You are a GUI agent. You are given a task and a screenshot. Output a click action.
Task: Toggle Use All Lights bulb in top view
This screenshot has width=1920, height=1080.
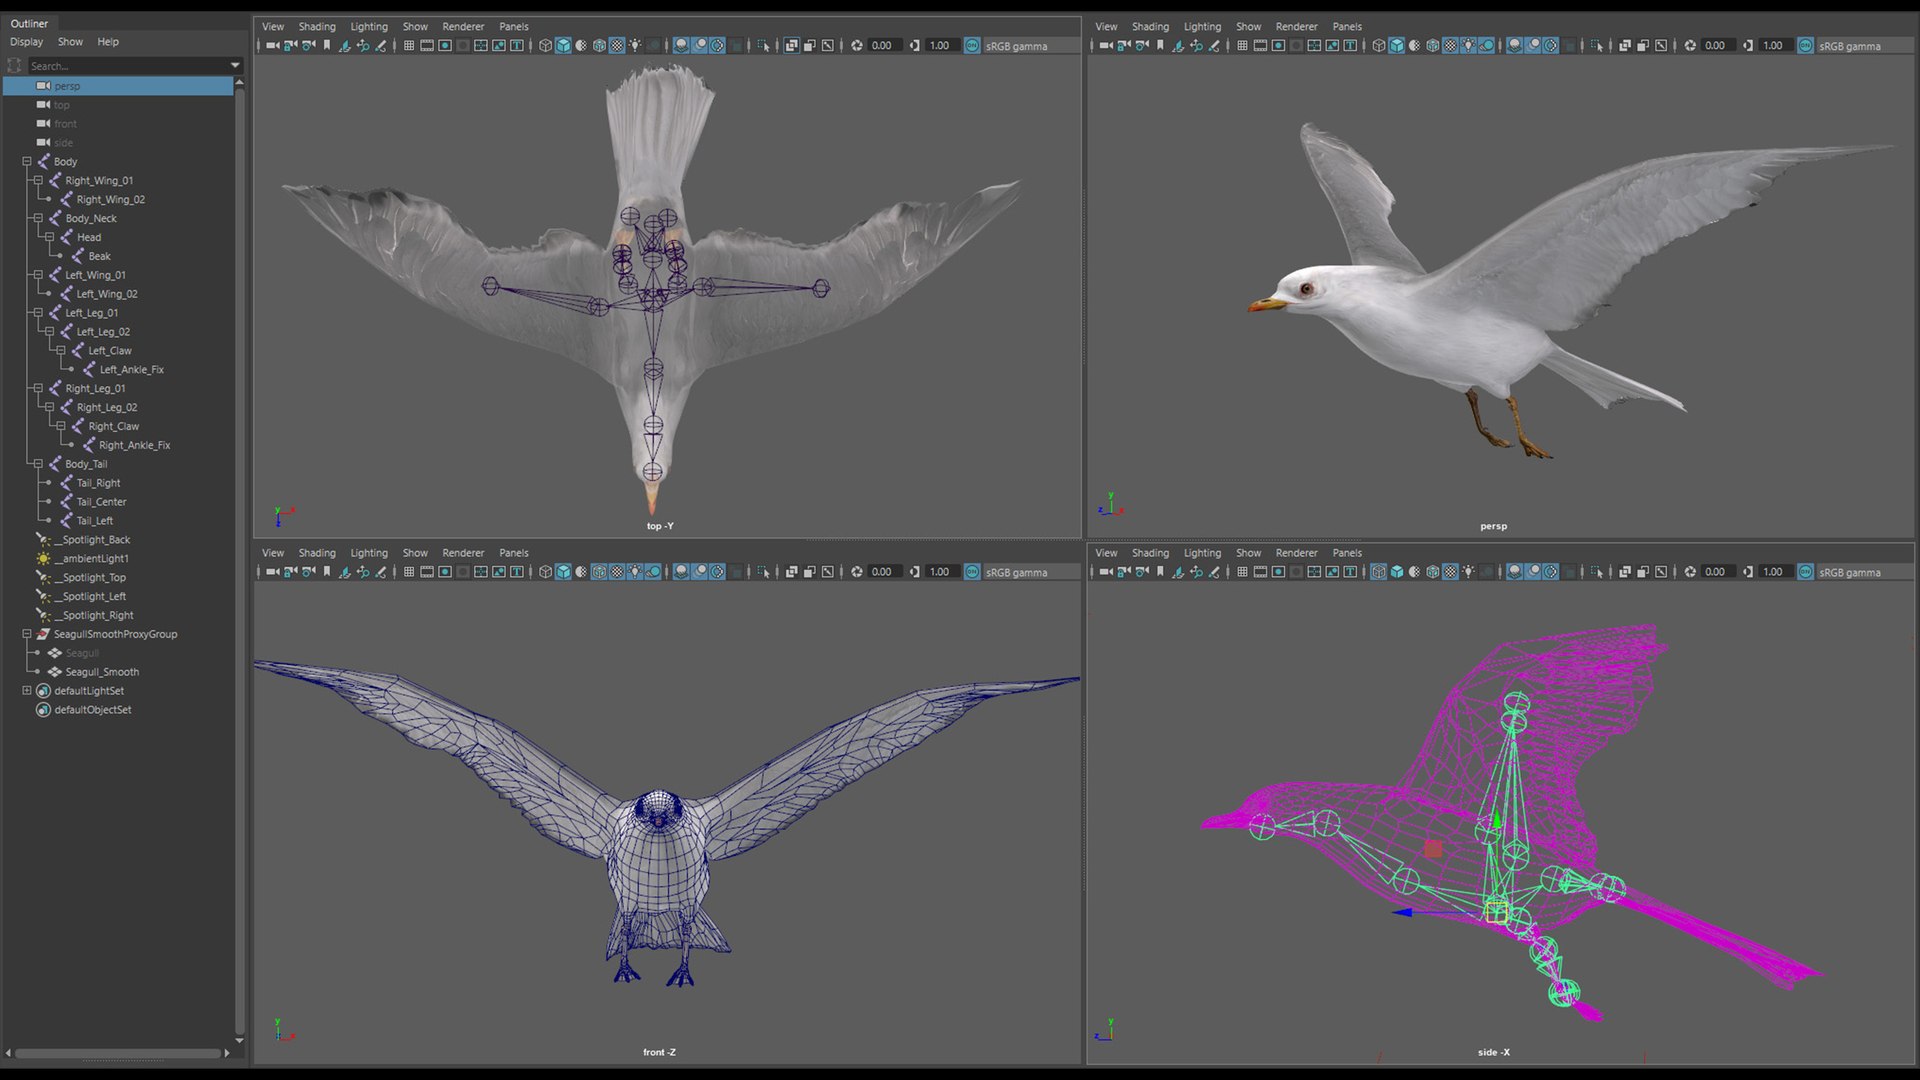point(635,45)
